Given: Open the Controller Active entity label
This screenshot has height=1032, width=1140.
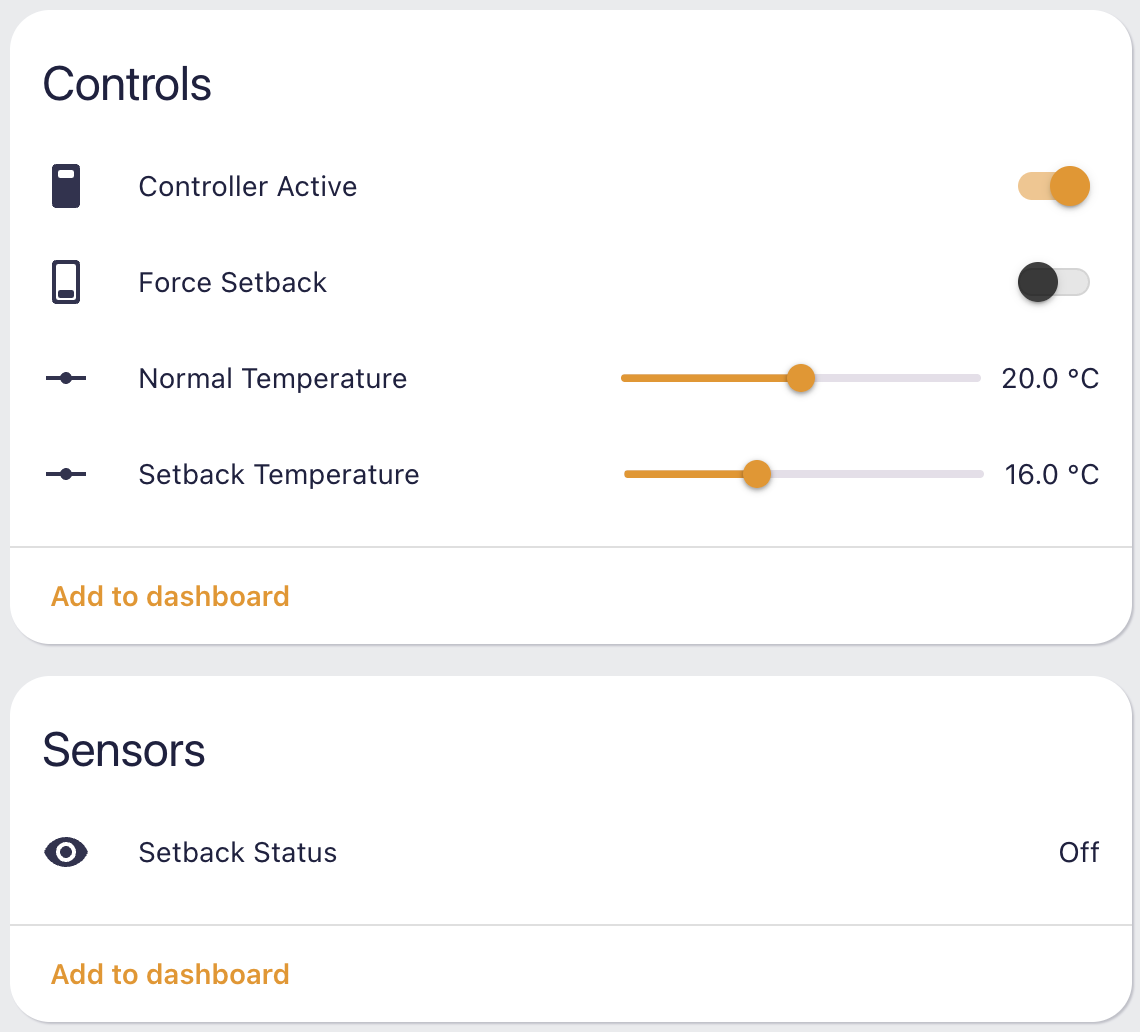Looking at the screenshot, I should [x=248, y=186].
